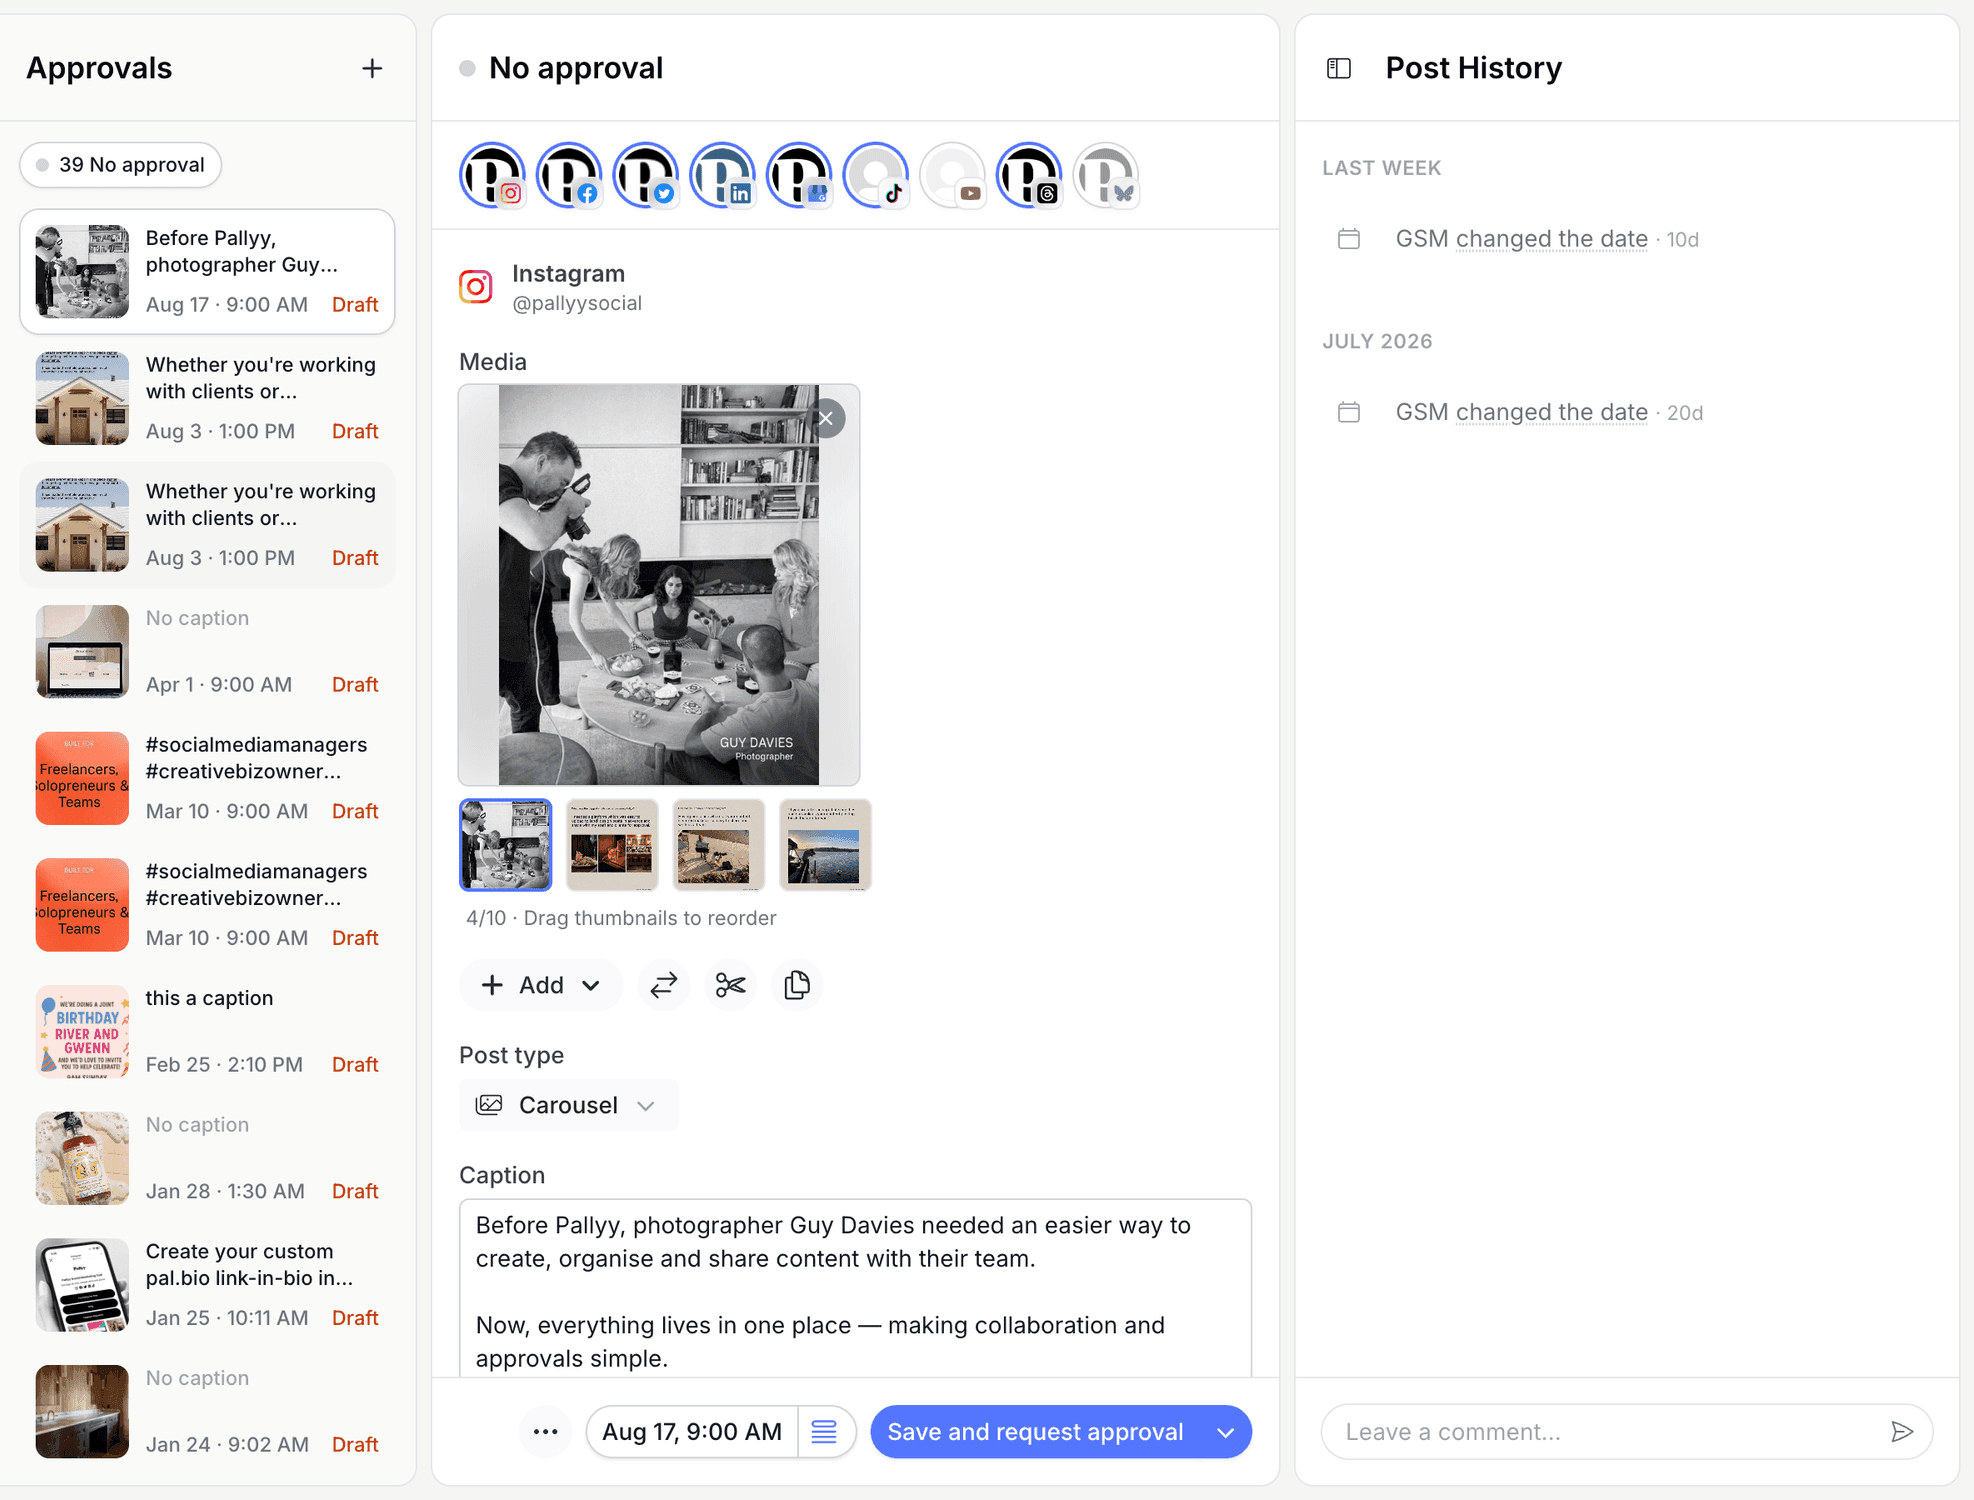Enable the Bluesky account avatar
Viewport: 1974px width, 1500px height.
coord(1106,175)
